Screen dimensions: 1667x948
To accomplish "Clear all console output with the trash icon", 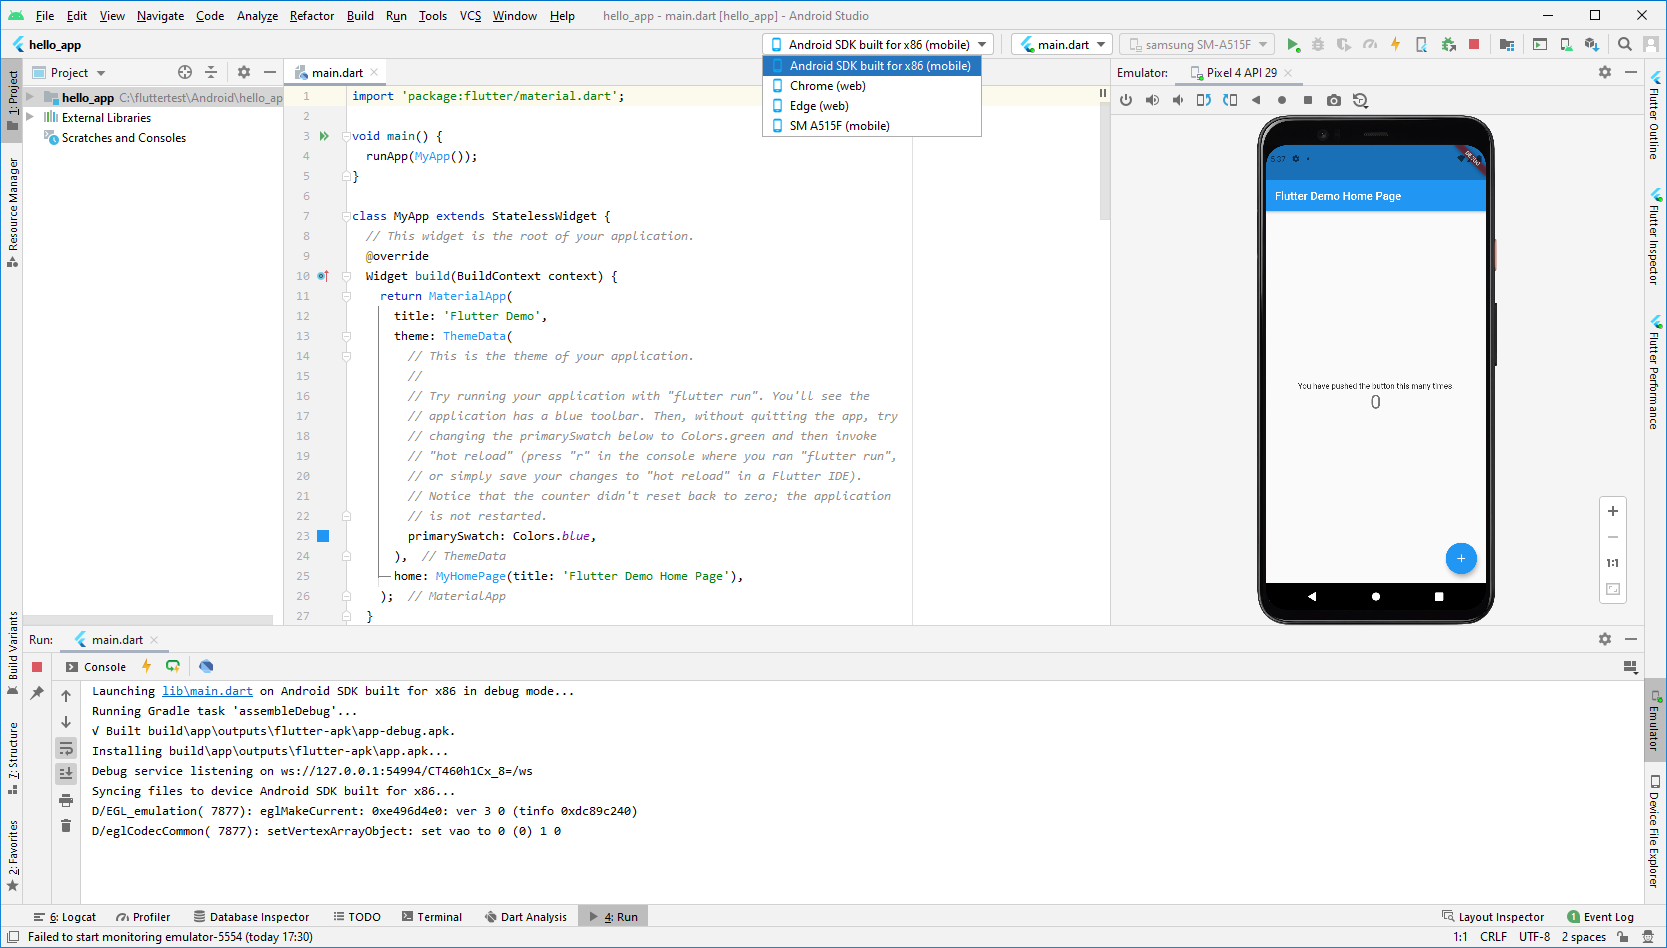I will (x=66, y=825).
